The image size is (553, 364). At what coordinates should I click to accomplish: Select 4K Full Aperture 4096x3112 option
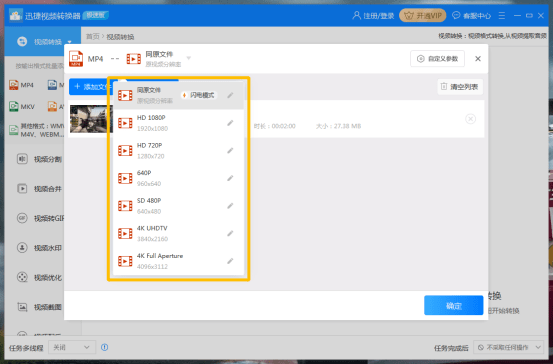coord(178,261)
